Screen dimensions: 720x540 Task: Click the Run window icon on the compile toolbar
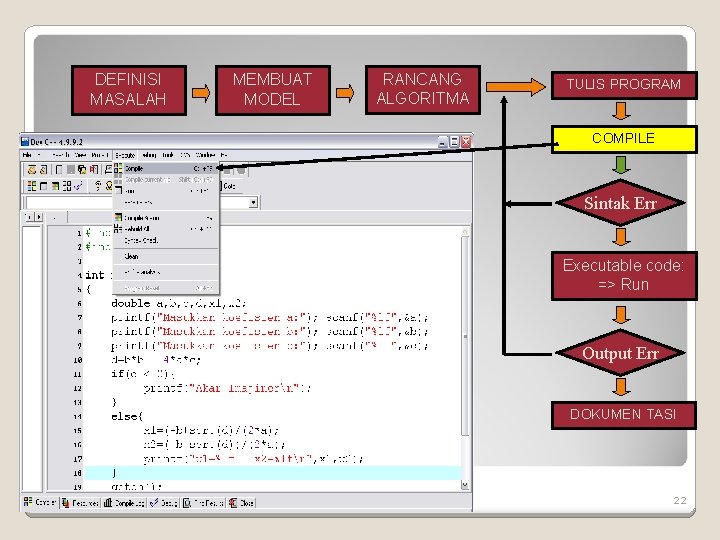43,186
